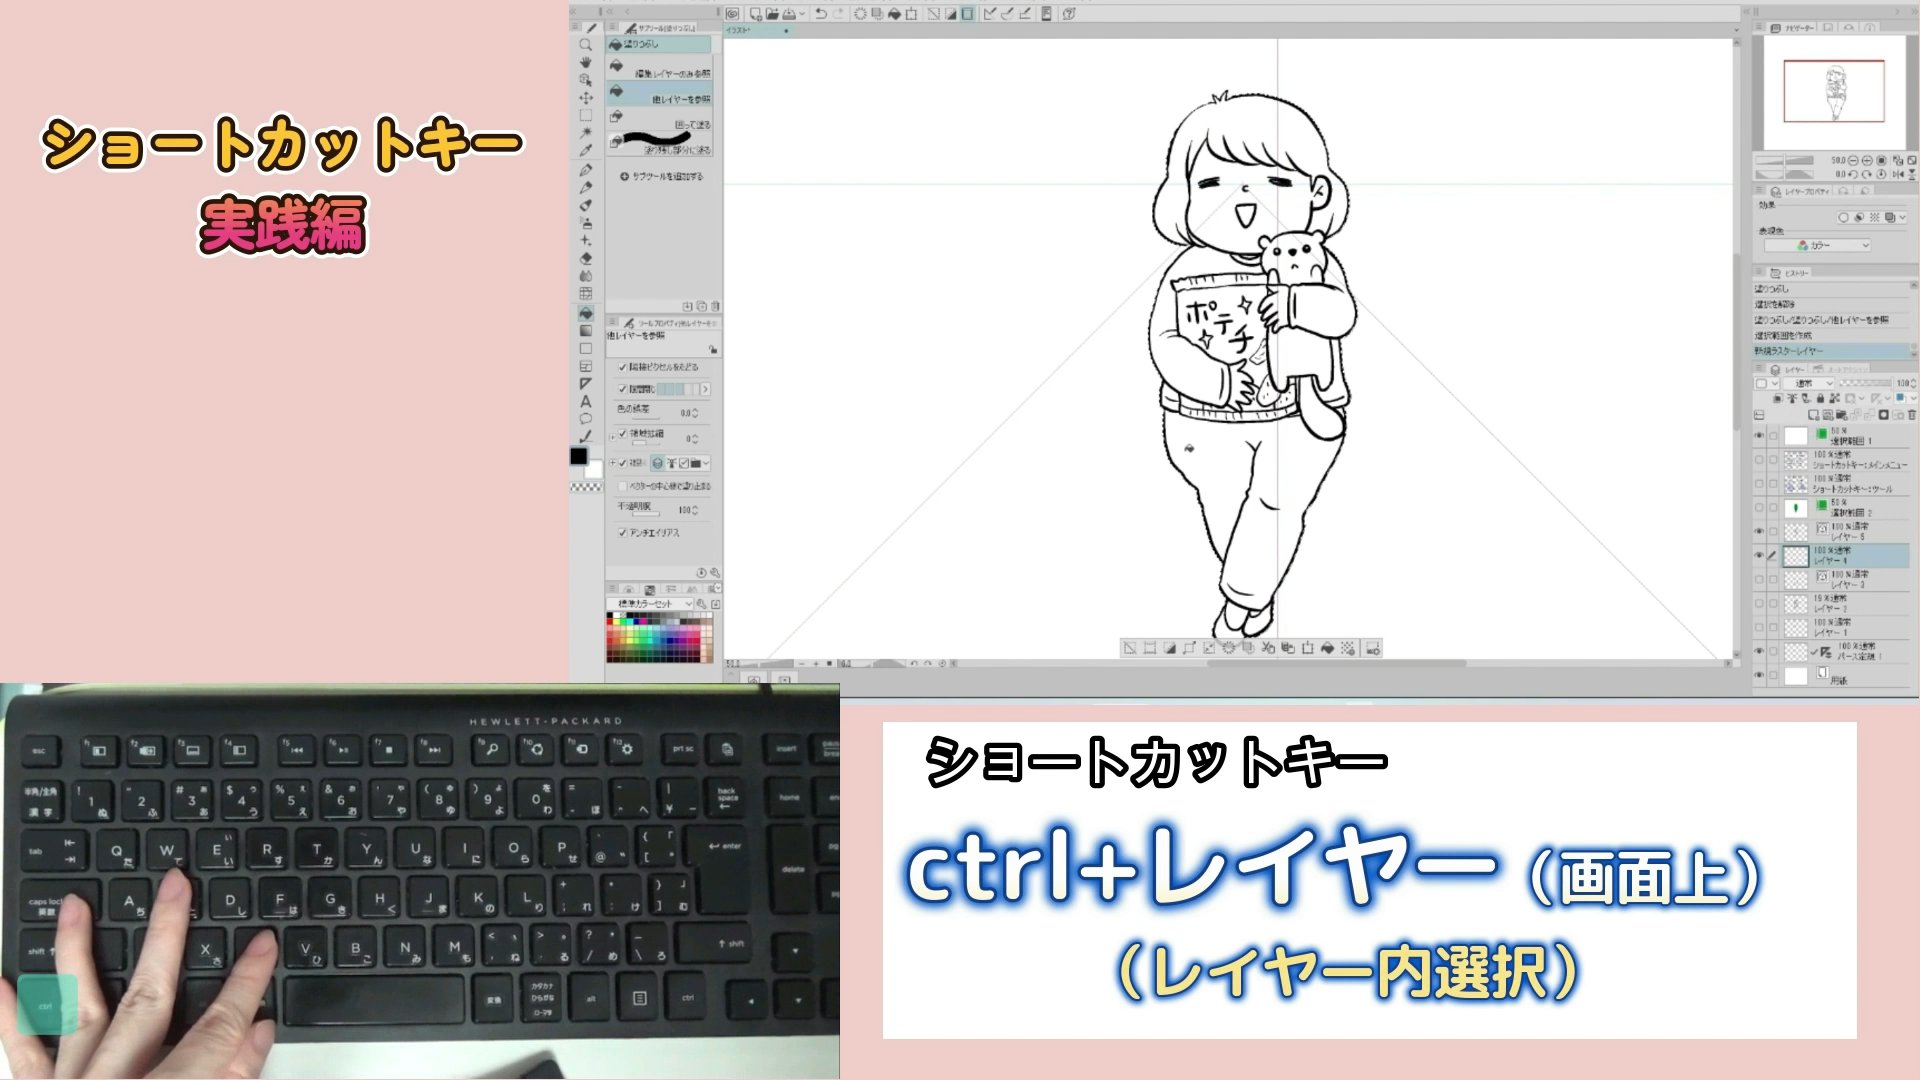Click Open file icon in command bar
1920x1080 pixels.
tap(772, 14)
